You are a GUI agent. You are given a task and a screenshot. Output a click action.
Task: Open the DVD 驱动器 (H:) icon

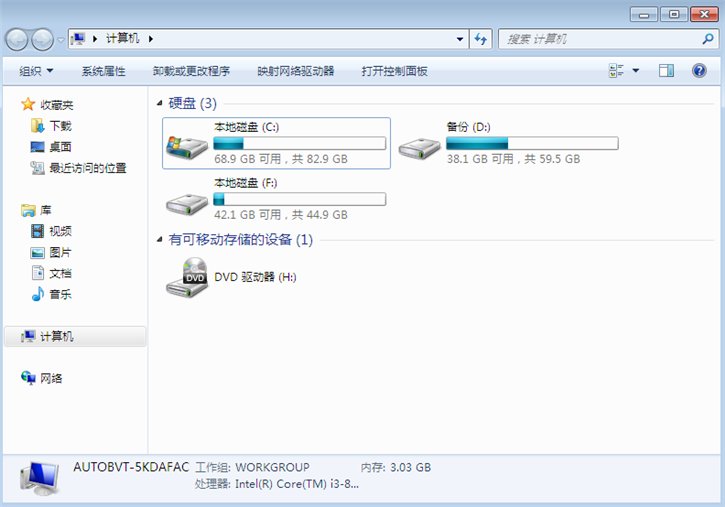pyautogui.click(x=186, y=277)
